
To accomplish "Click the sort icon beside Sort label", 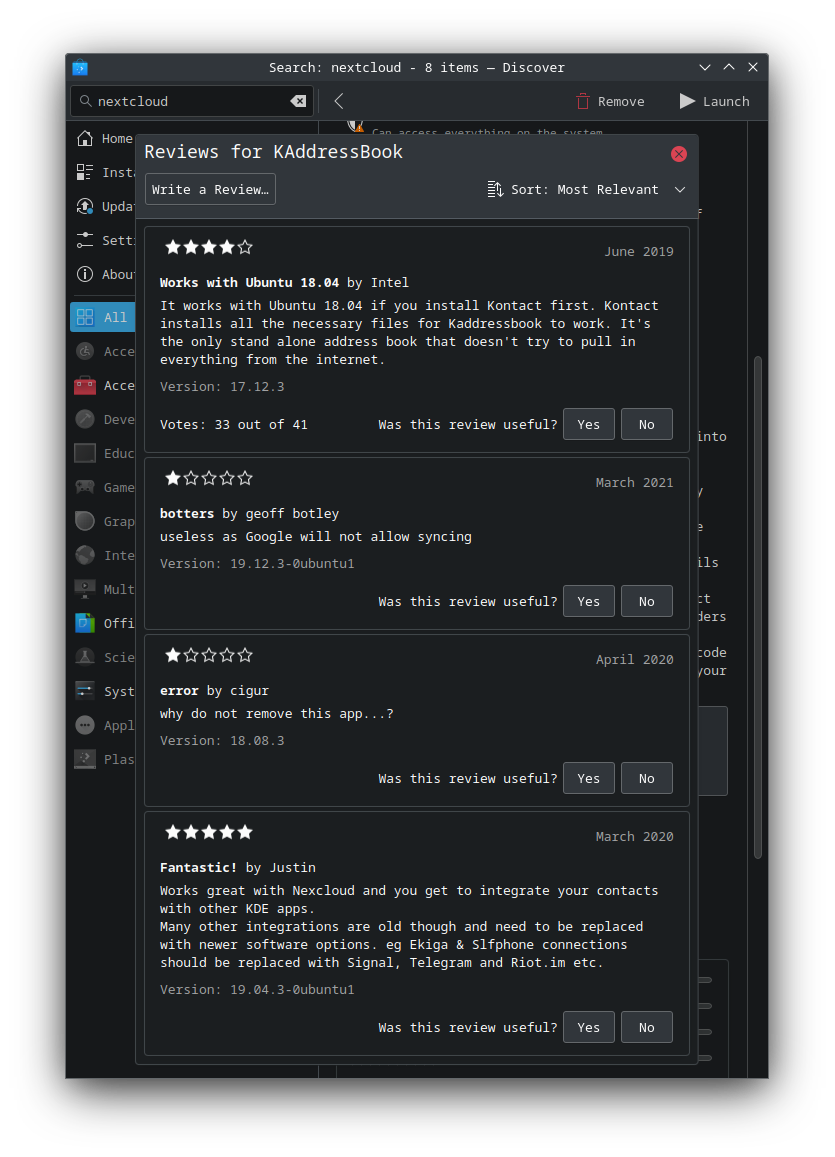I will point(495,190).
